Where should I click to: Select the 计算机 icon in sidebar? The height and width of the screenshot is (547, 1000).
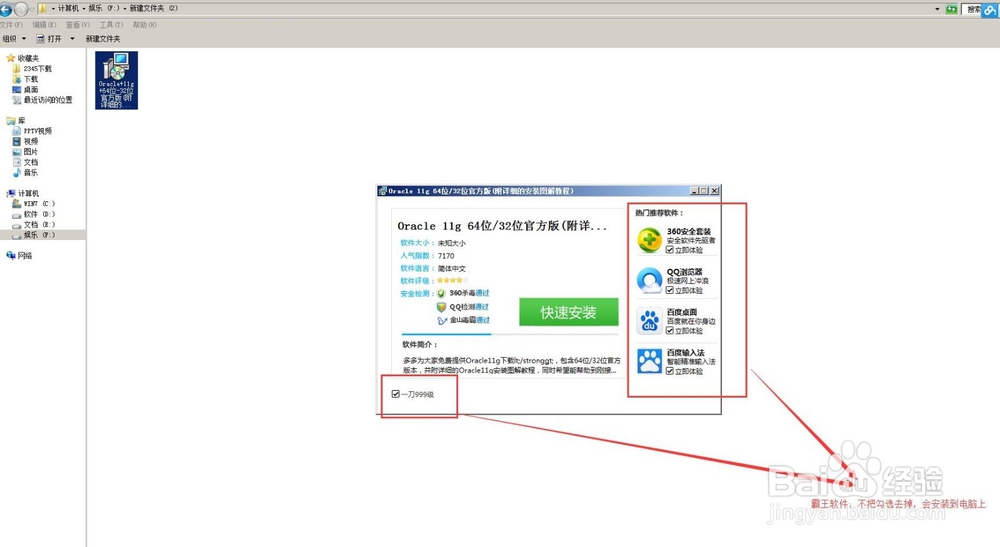(10, 193)
